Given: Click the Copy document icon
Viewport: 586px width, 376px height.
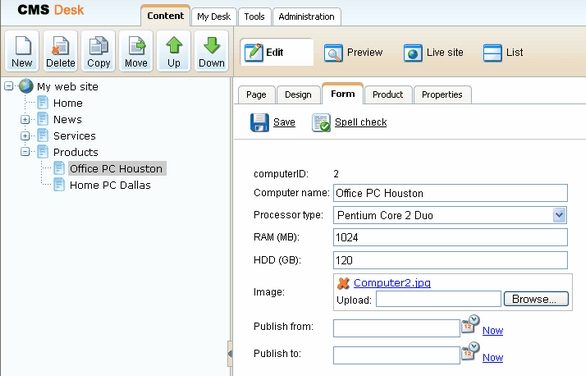Looking at the screenshot, I should tap(98, 46).
